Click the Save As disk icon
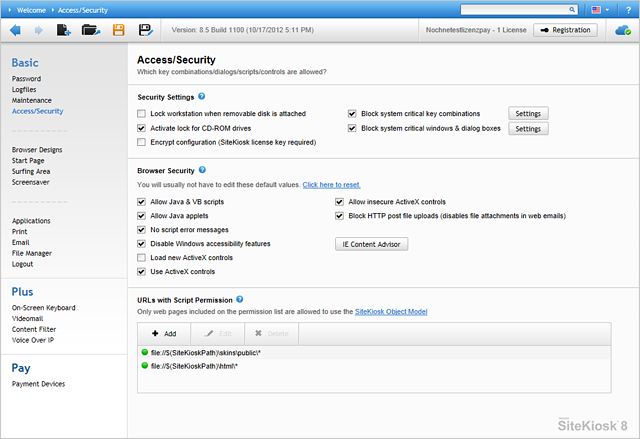The width and height of the screenshot is (640, 439). (146, 30)
